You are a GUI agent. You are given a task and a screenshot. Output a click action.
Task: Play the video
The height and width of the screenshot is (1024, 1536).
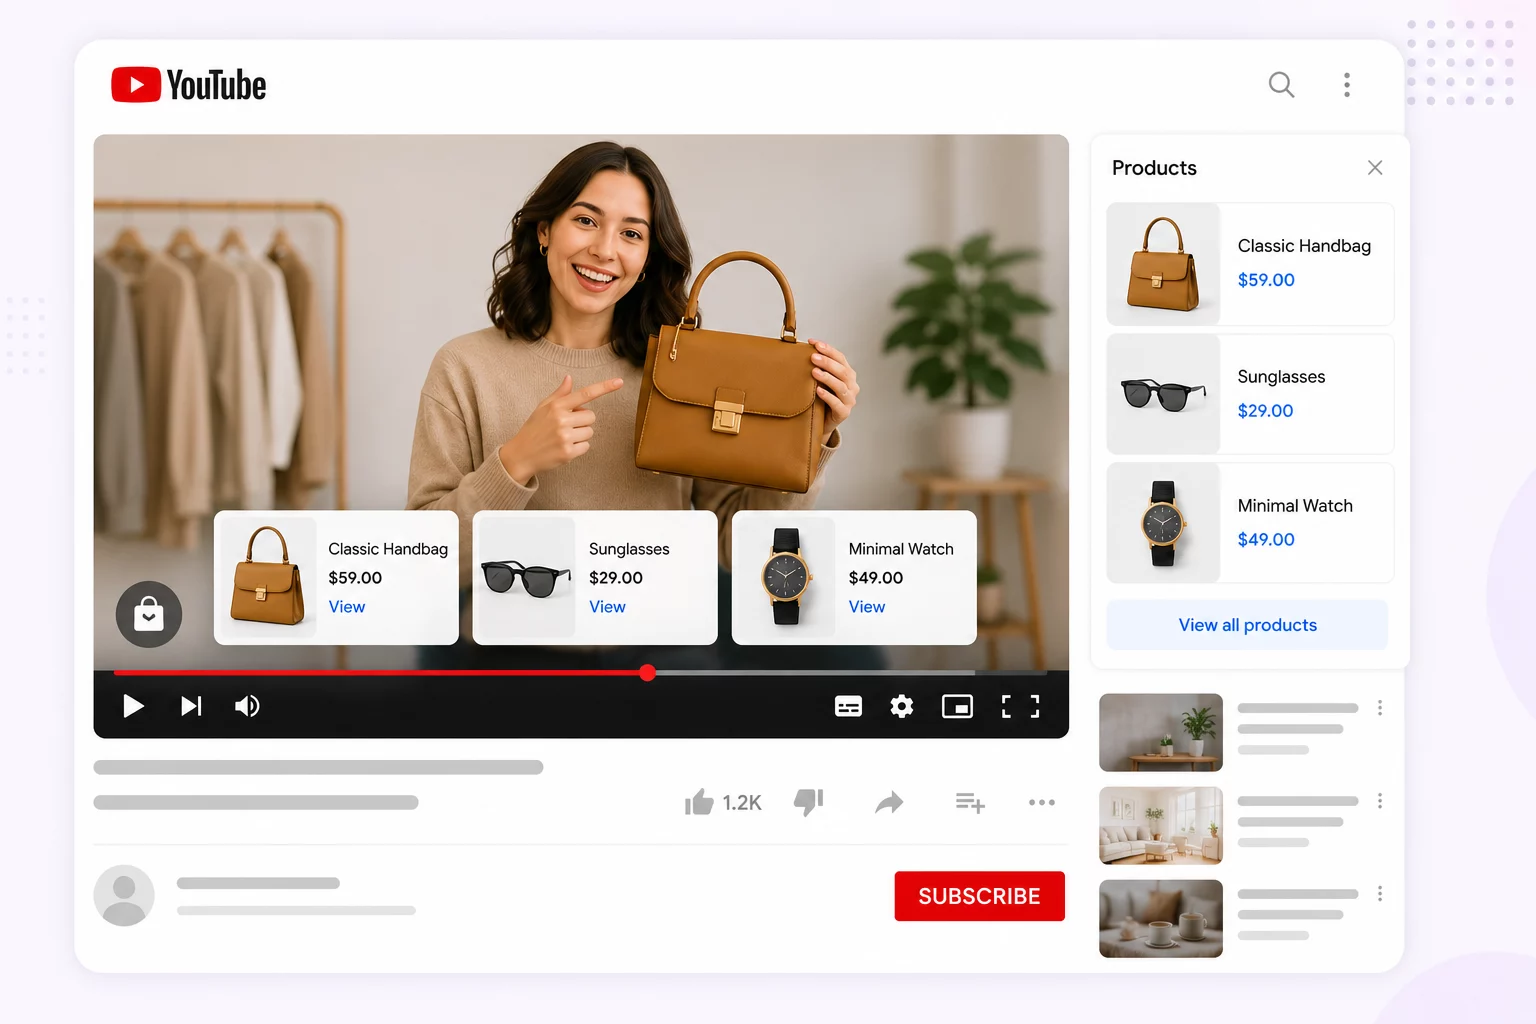pyautogui.click(x=133, y=707)
